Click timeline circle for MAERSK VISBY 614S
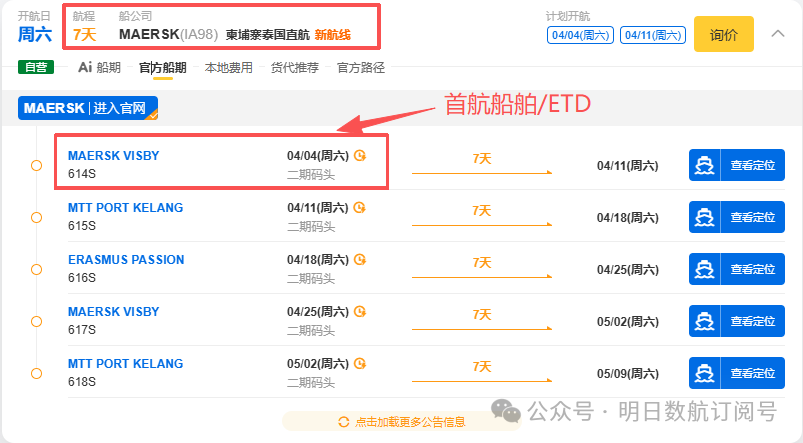803x443 pixels. [37, 166]
